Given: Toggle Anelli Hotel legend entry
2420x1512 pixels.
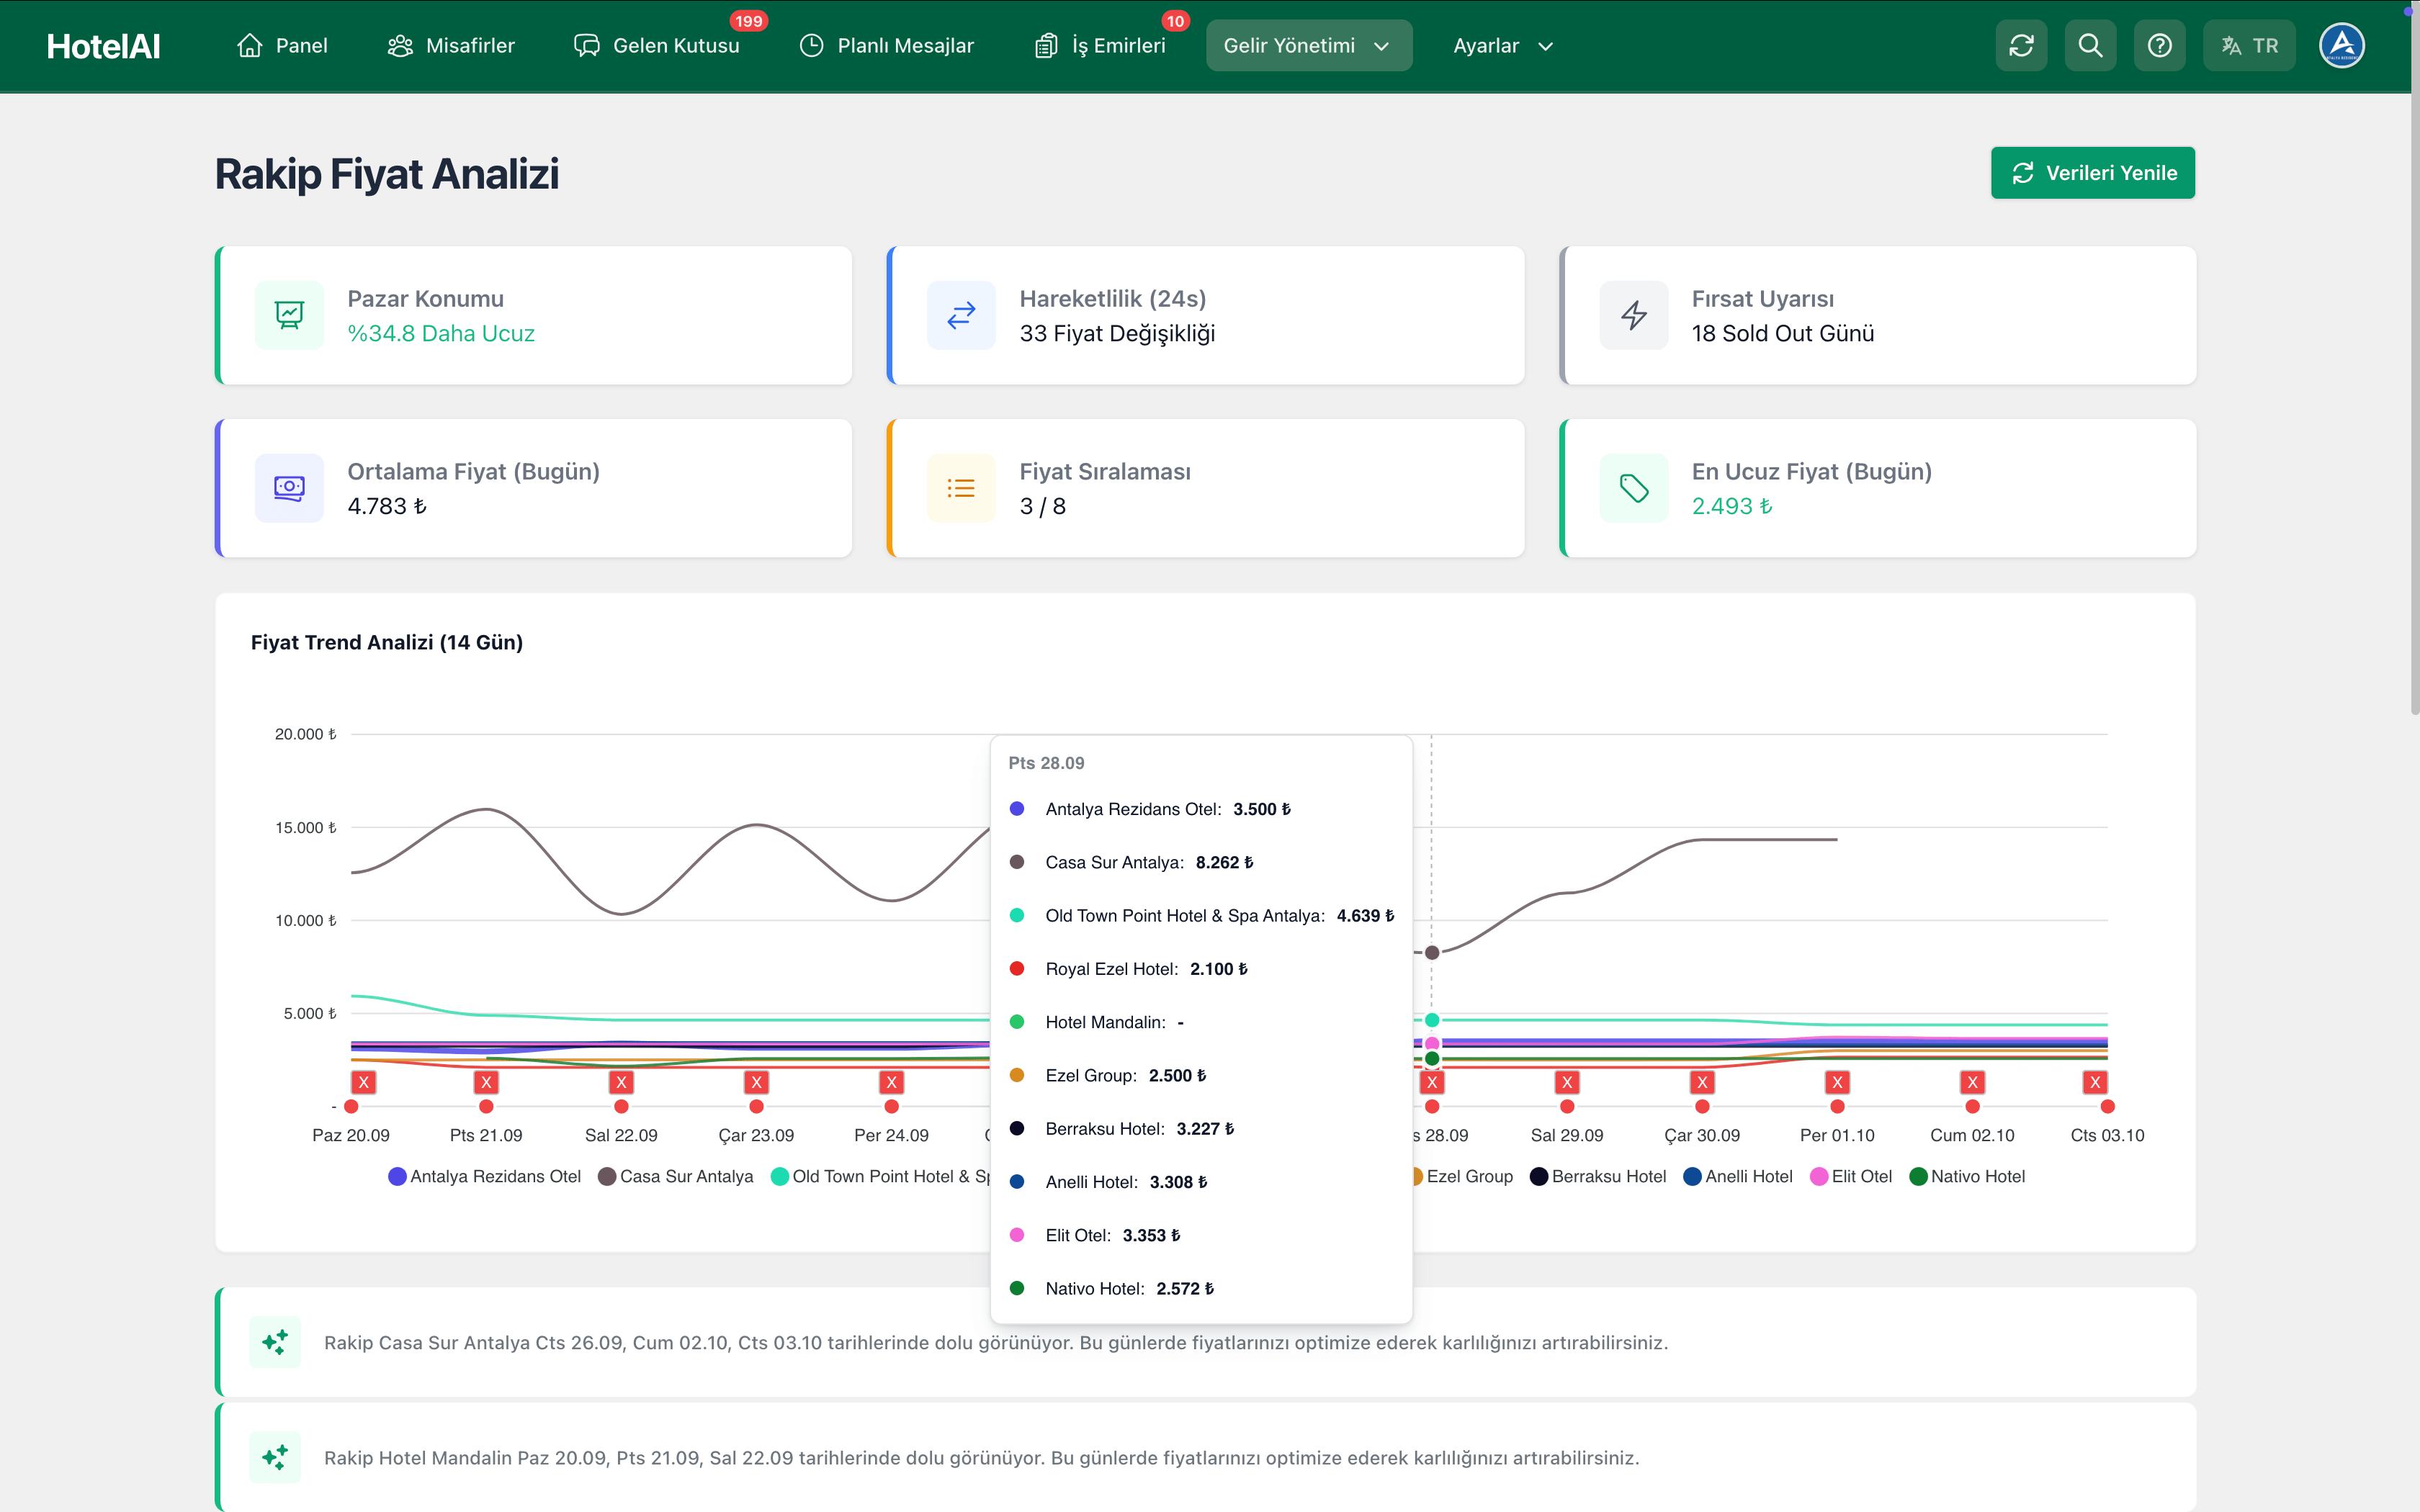Looking at the screenshot, I should pyautogui.click(x=1738, y=1176).
